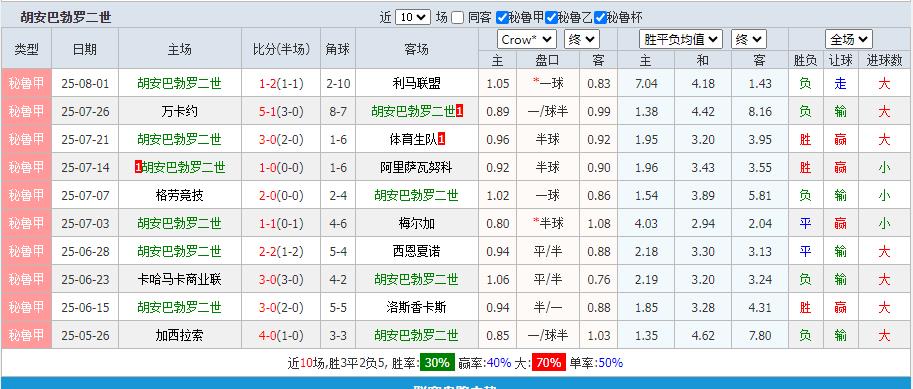Click red card badge in 25-07-14 home cell
This screenshot has width=913, height=389.
(x=138, y=168)
